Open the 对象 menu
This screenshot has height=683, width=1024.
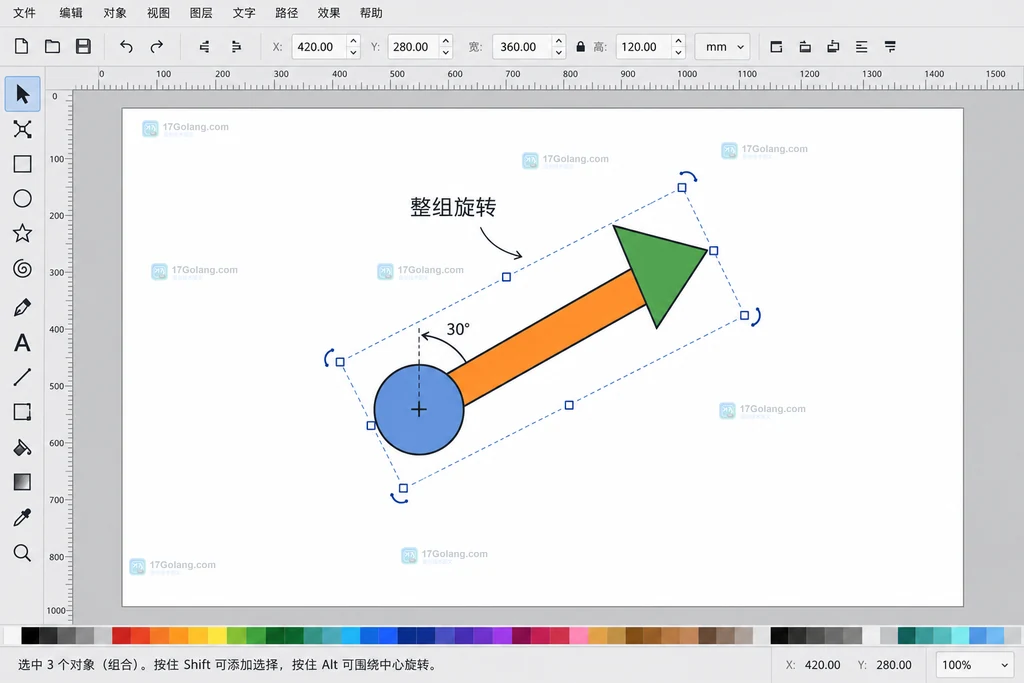coord(114,12)
